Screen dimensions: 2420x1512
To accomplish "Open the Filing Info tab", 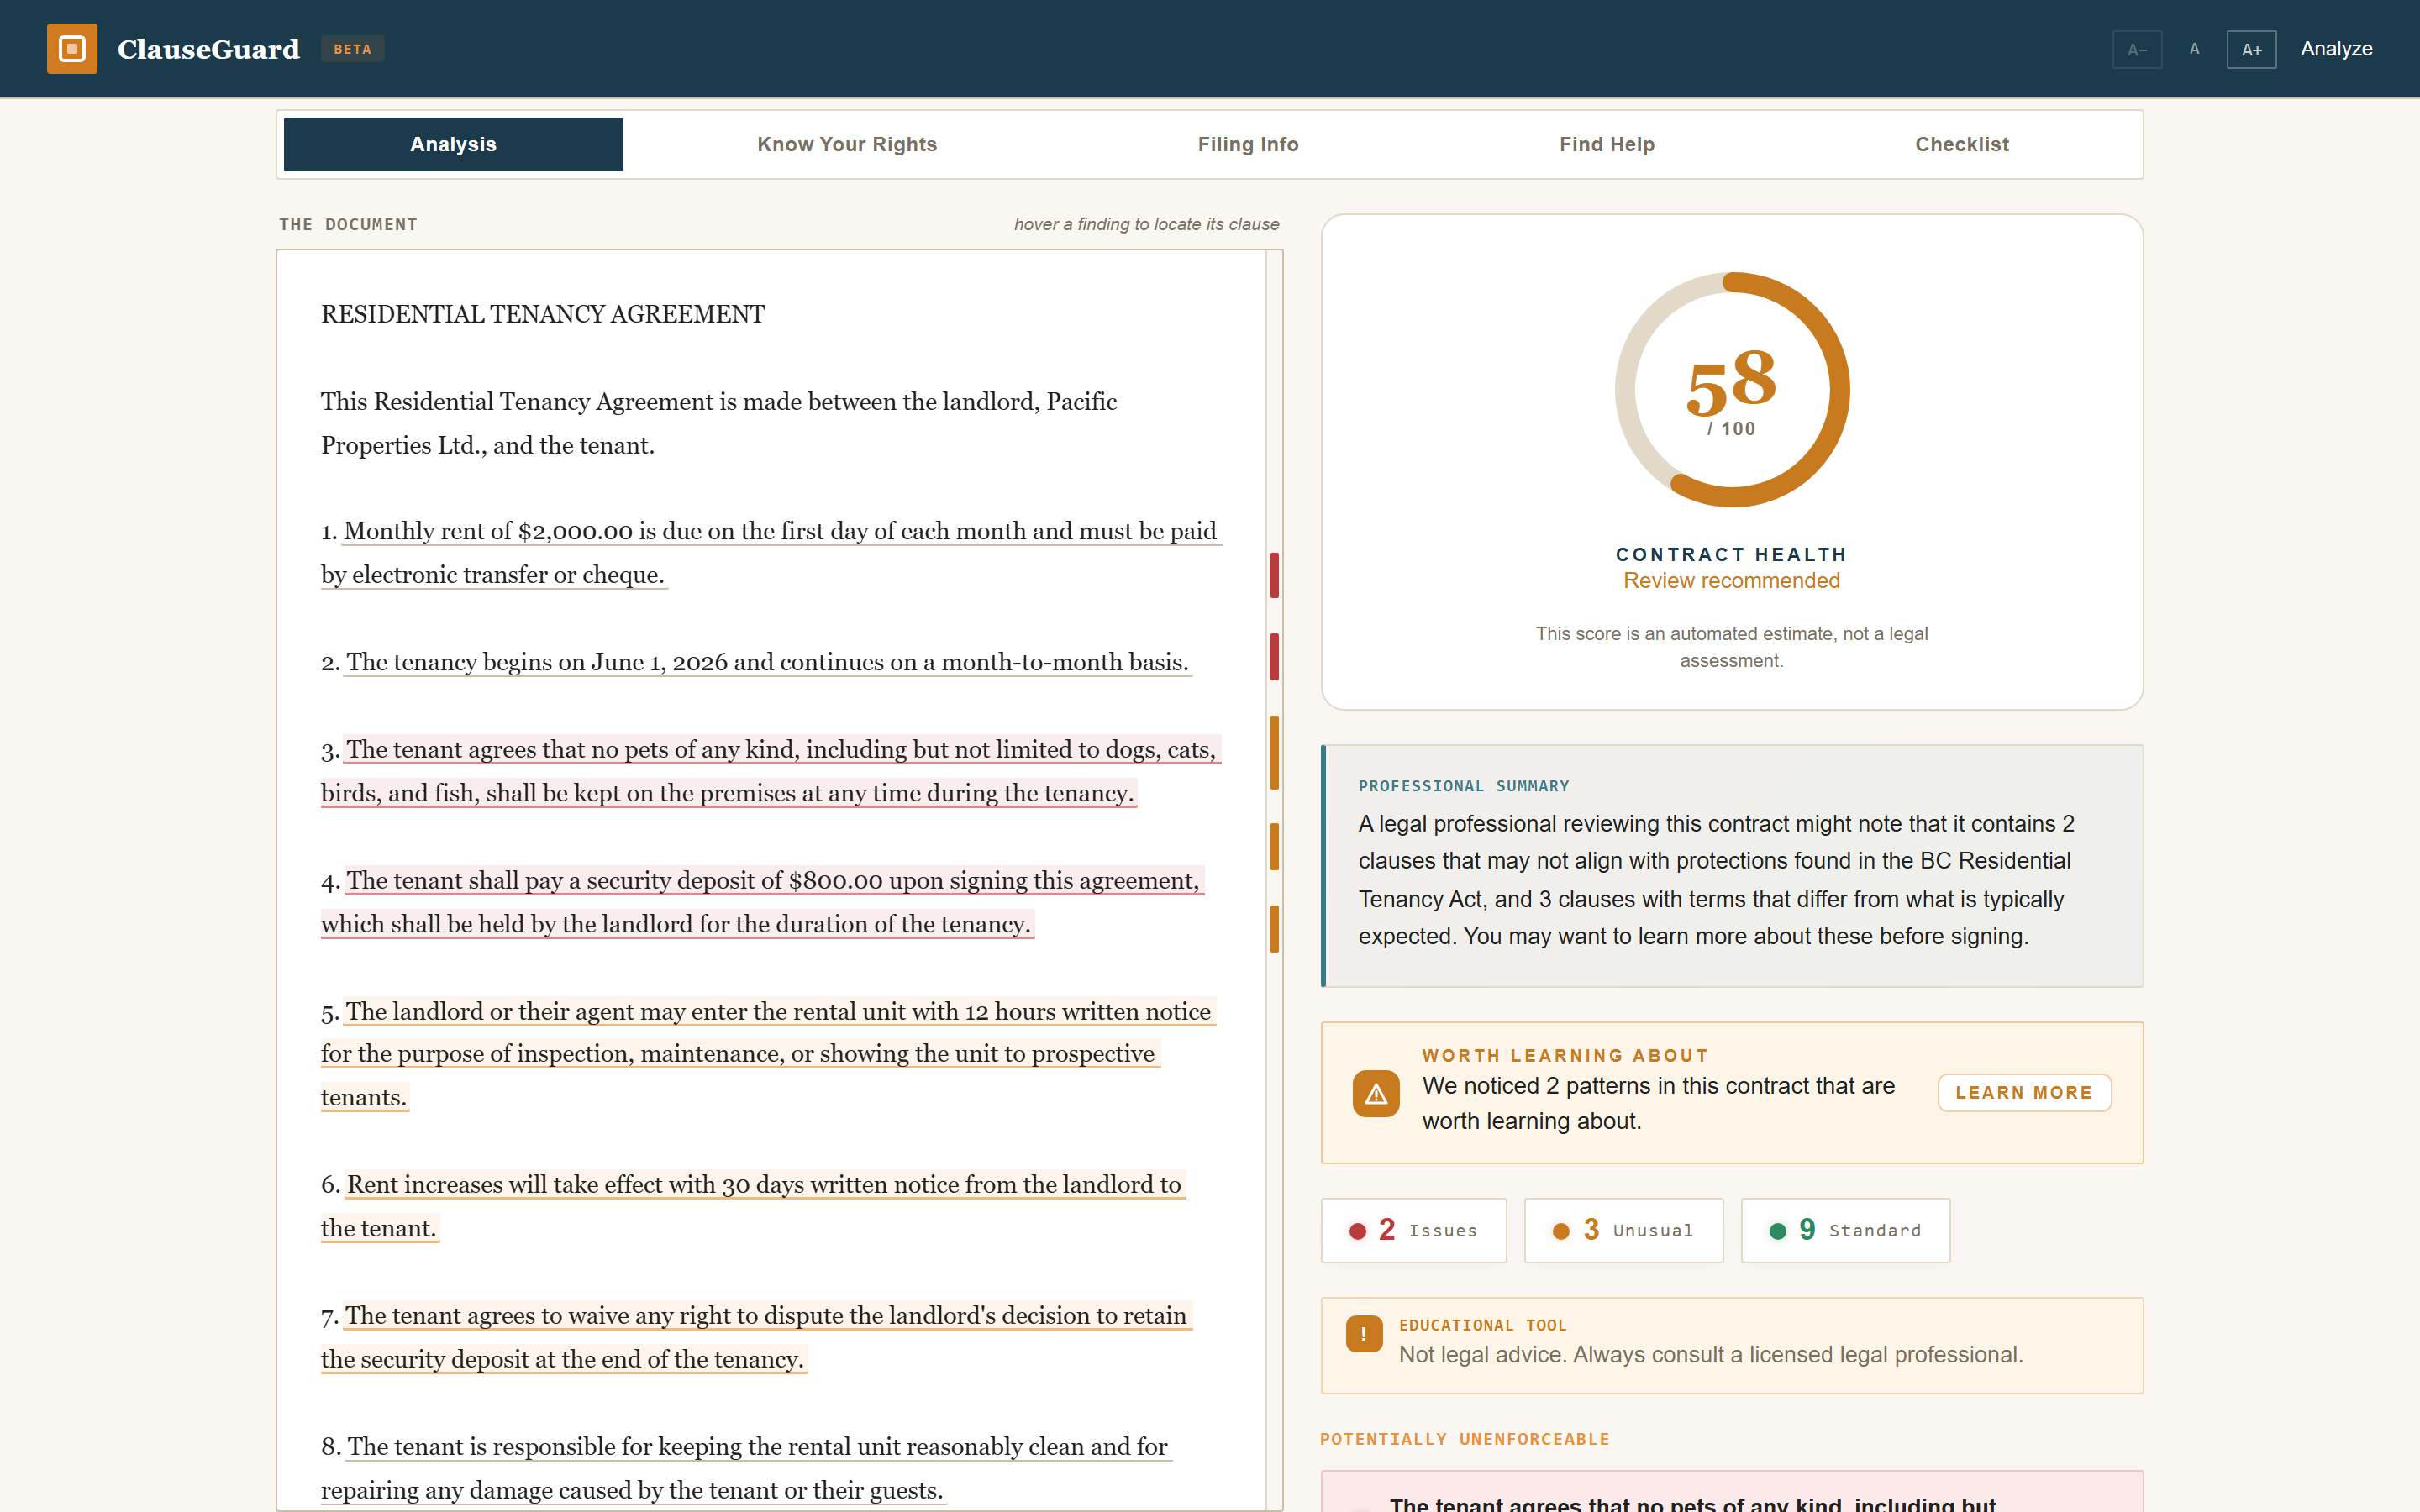I will (1248, 144).
